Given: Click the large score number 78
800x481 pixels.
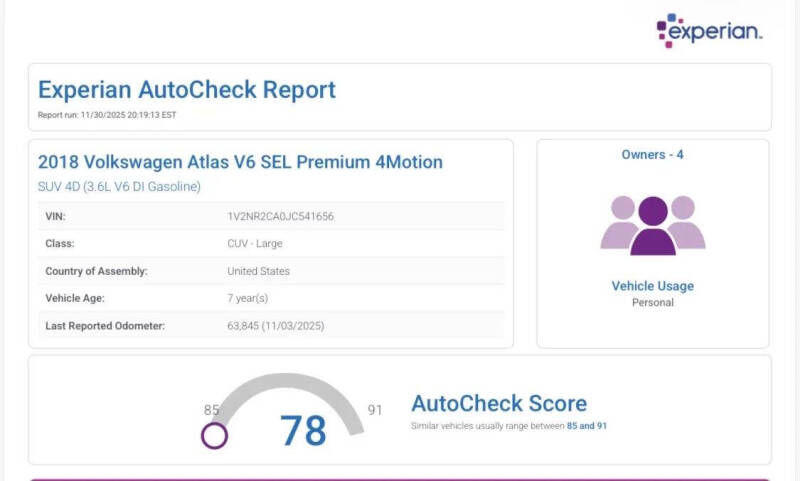Looking at the screenshot, I should [303, 431].
